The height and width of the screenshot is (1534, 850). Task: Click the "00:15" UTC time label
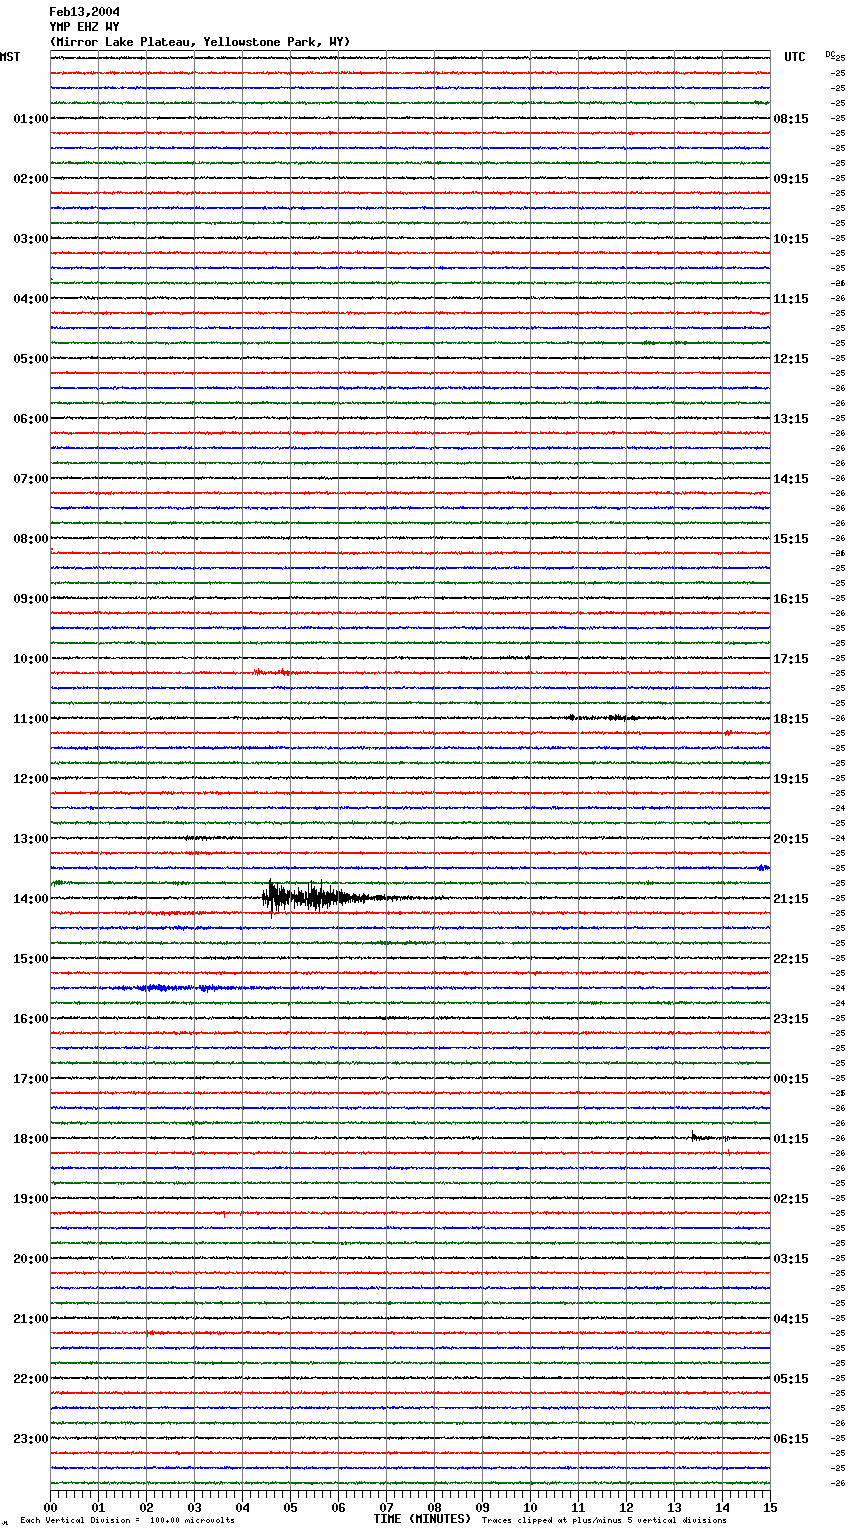click(791, 1079)
